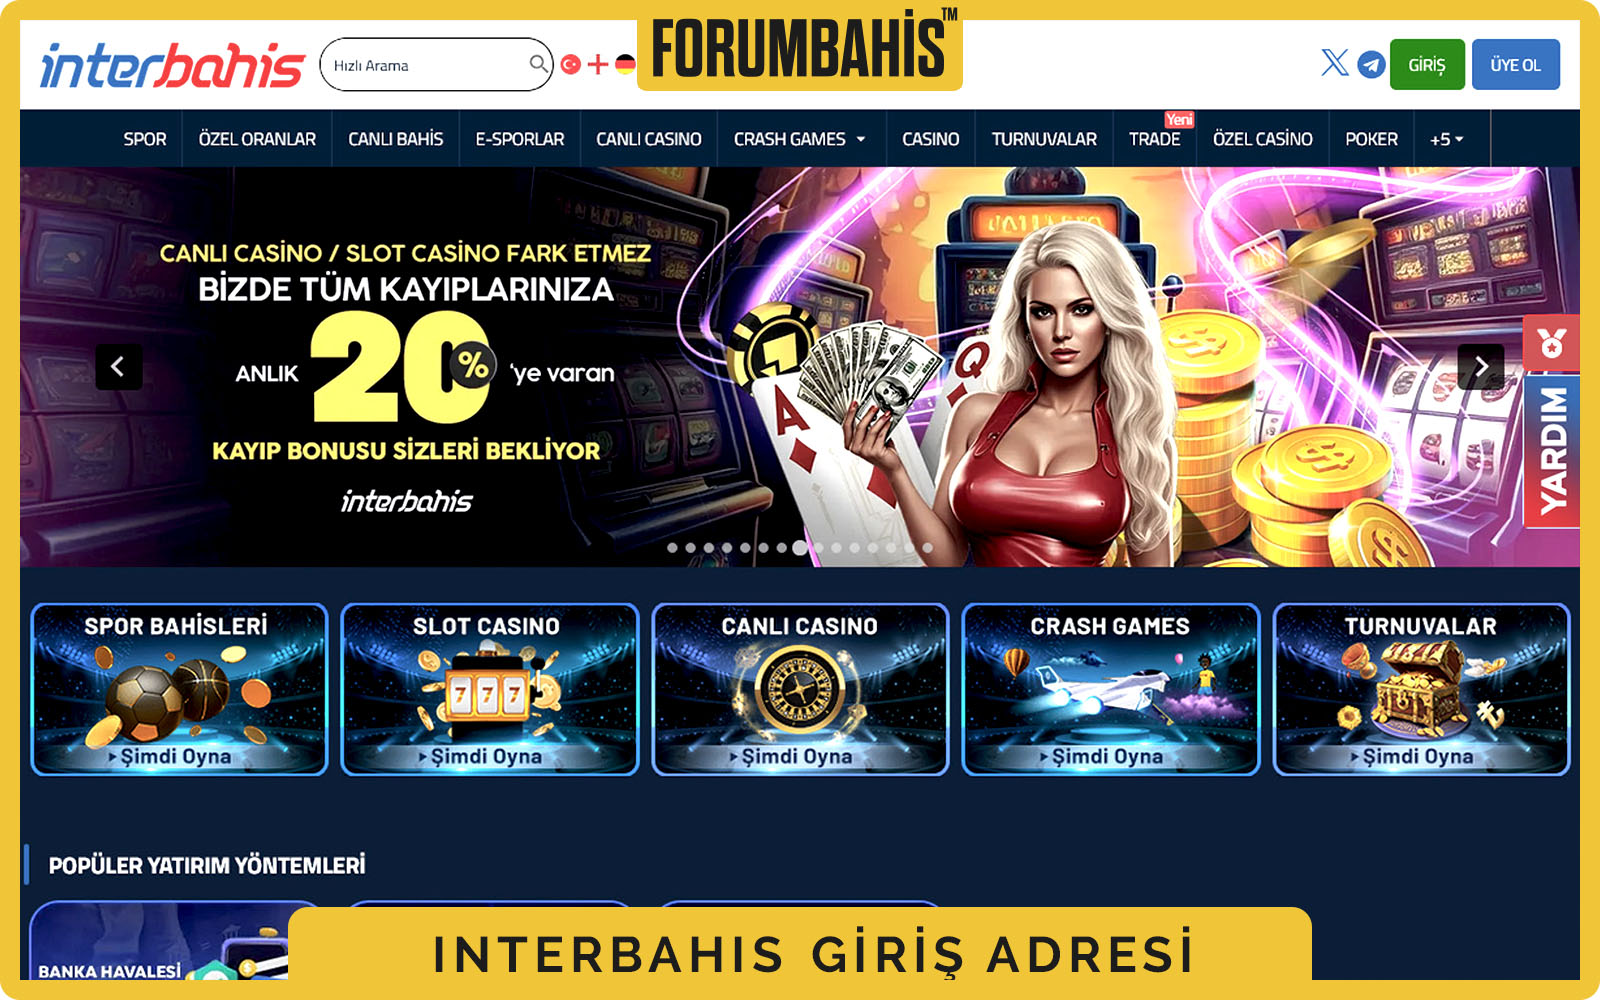The image size is (1600, 1000).
Task: Expand the Crash Games dropdown menu
Action: (800, 139)
